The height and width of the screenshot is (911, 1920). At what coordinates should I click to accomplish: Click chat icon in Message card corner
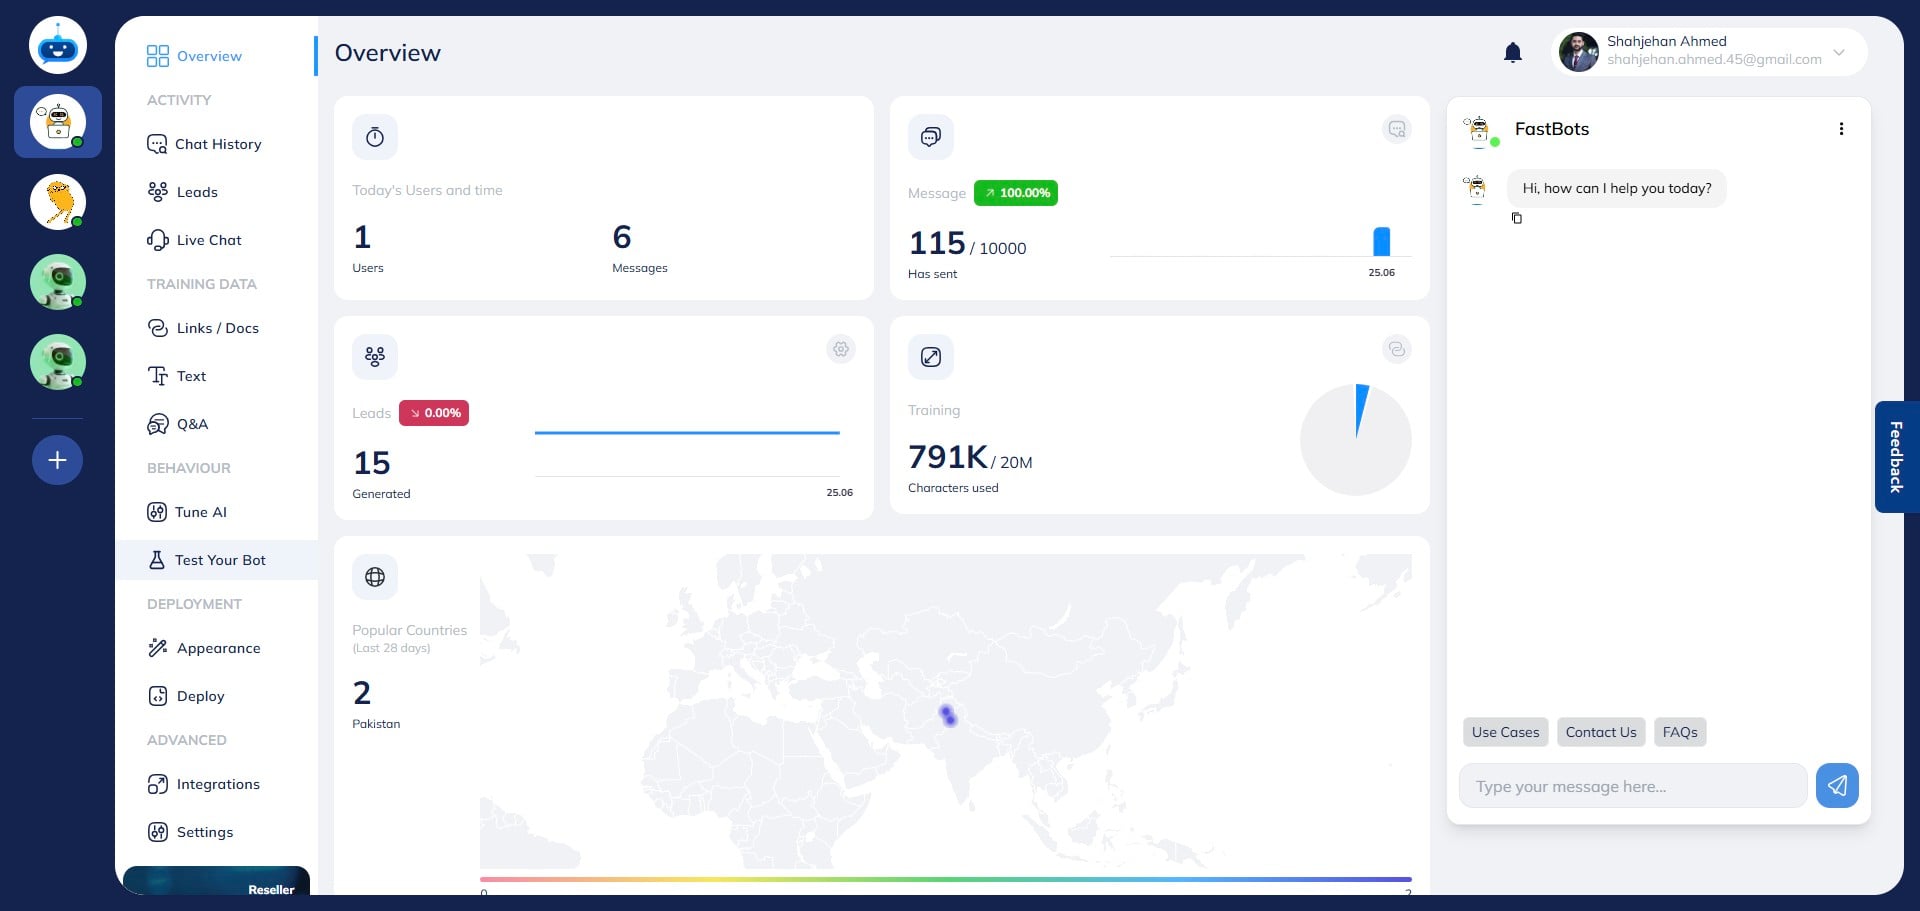[x=1396, y=129]
